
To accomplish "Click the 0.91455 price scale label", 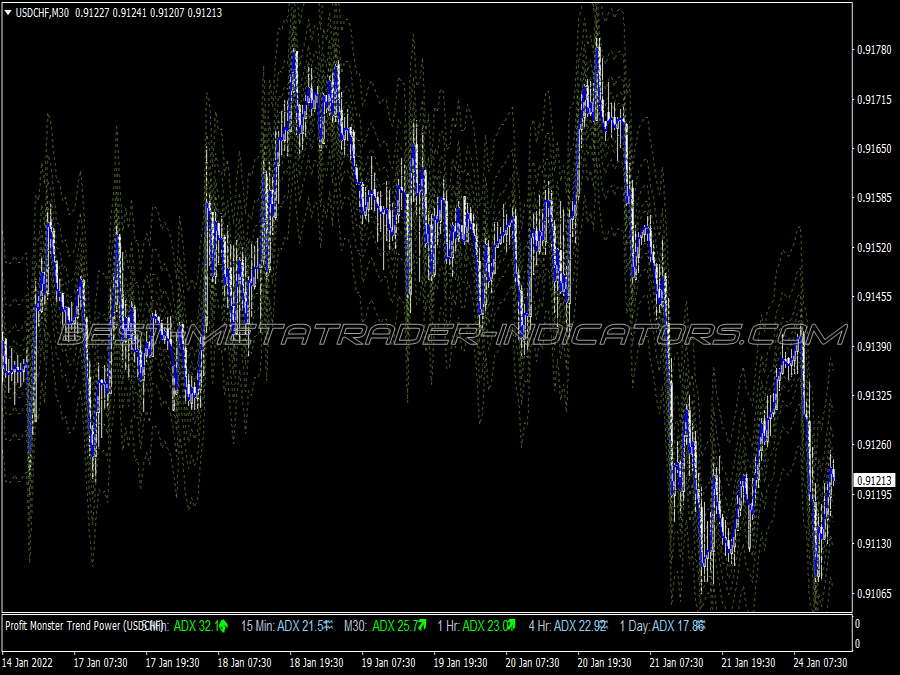I will (874, 297).
